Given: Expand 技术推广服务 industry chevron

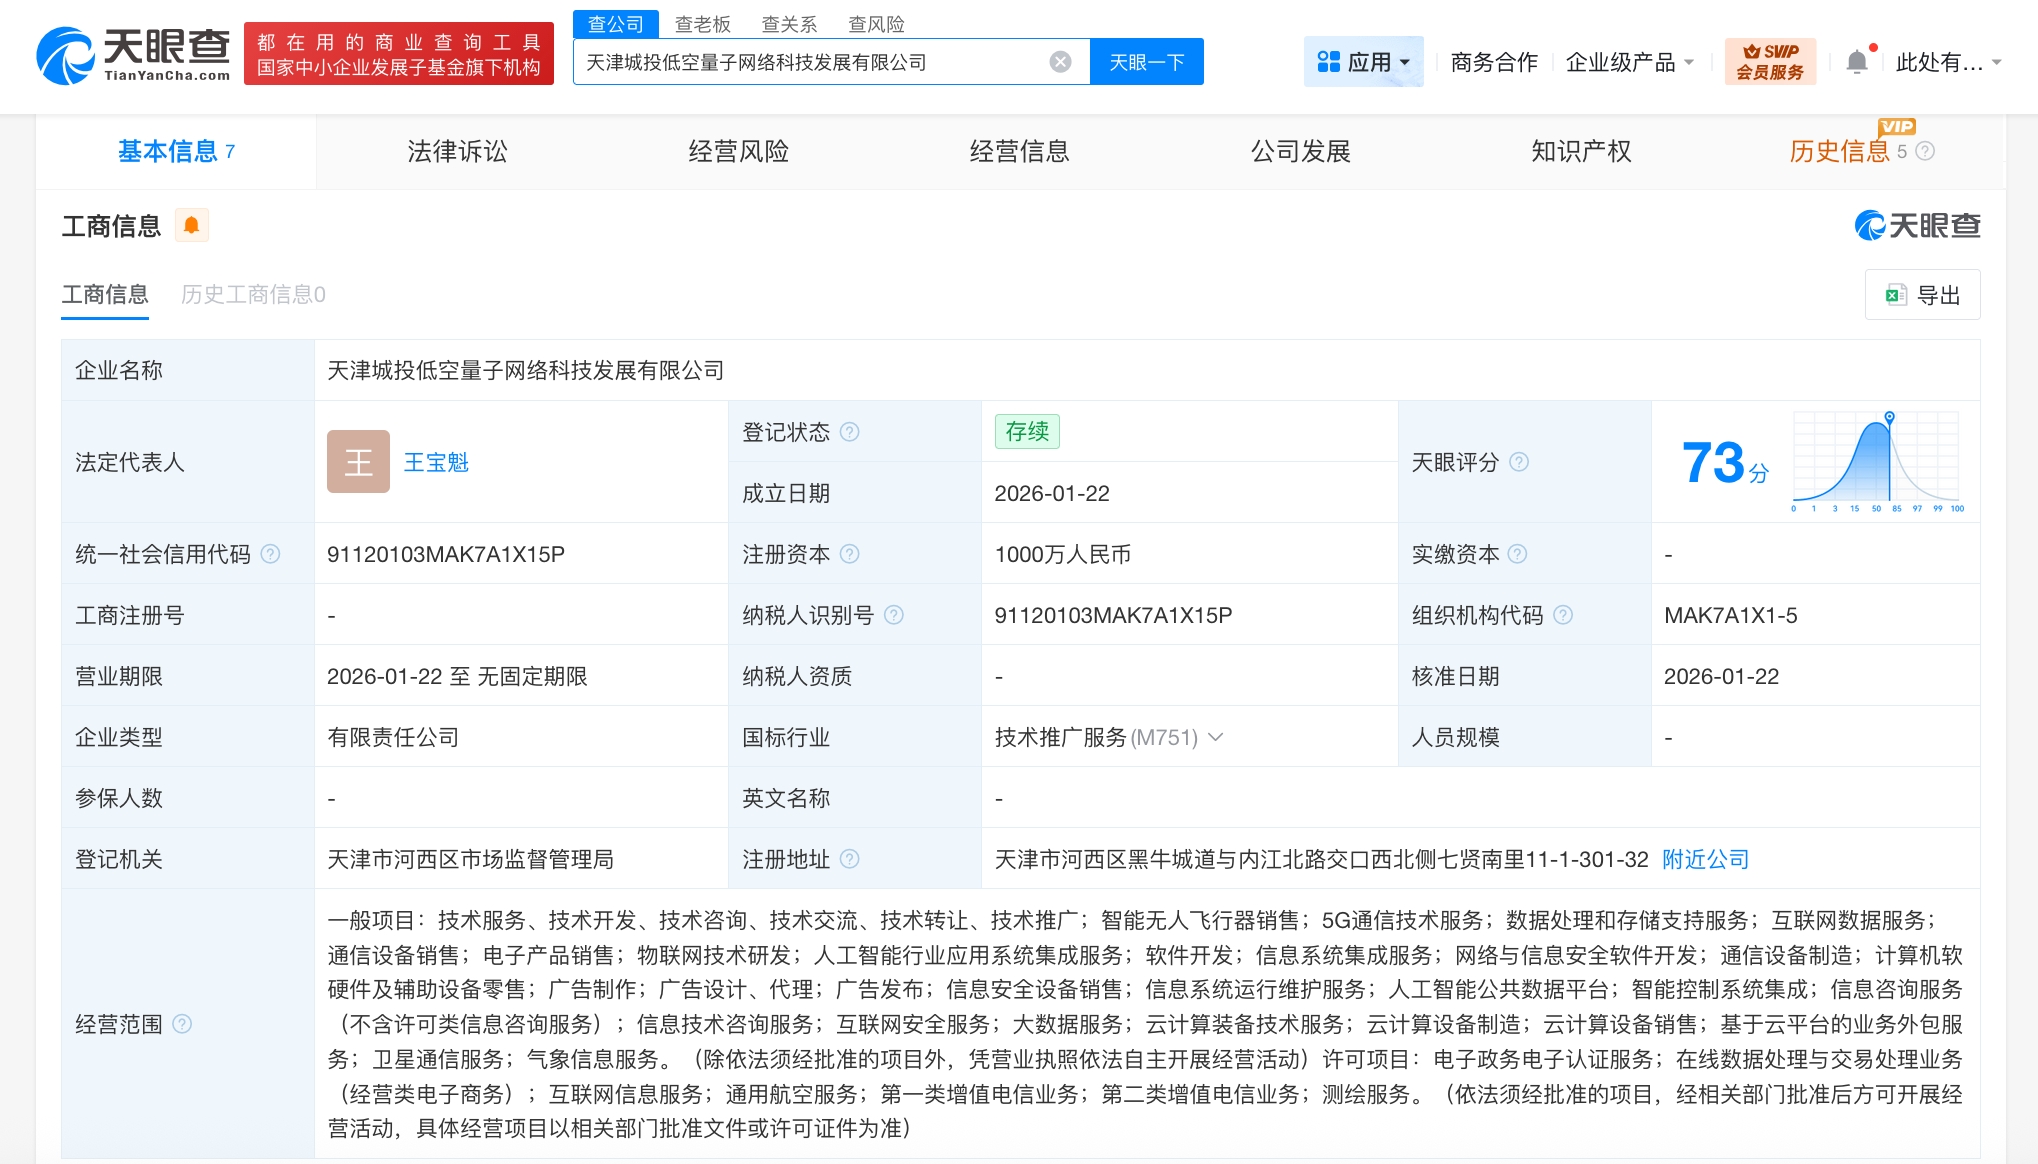Looking at the screenshot, I should 1216,737.
